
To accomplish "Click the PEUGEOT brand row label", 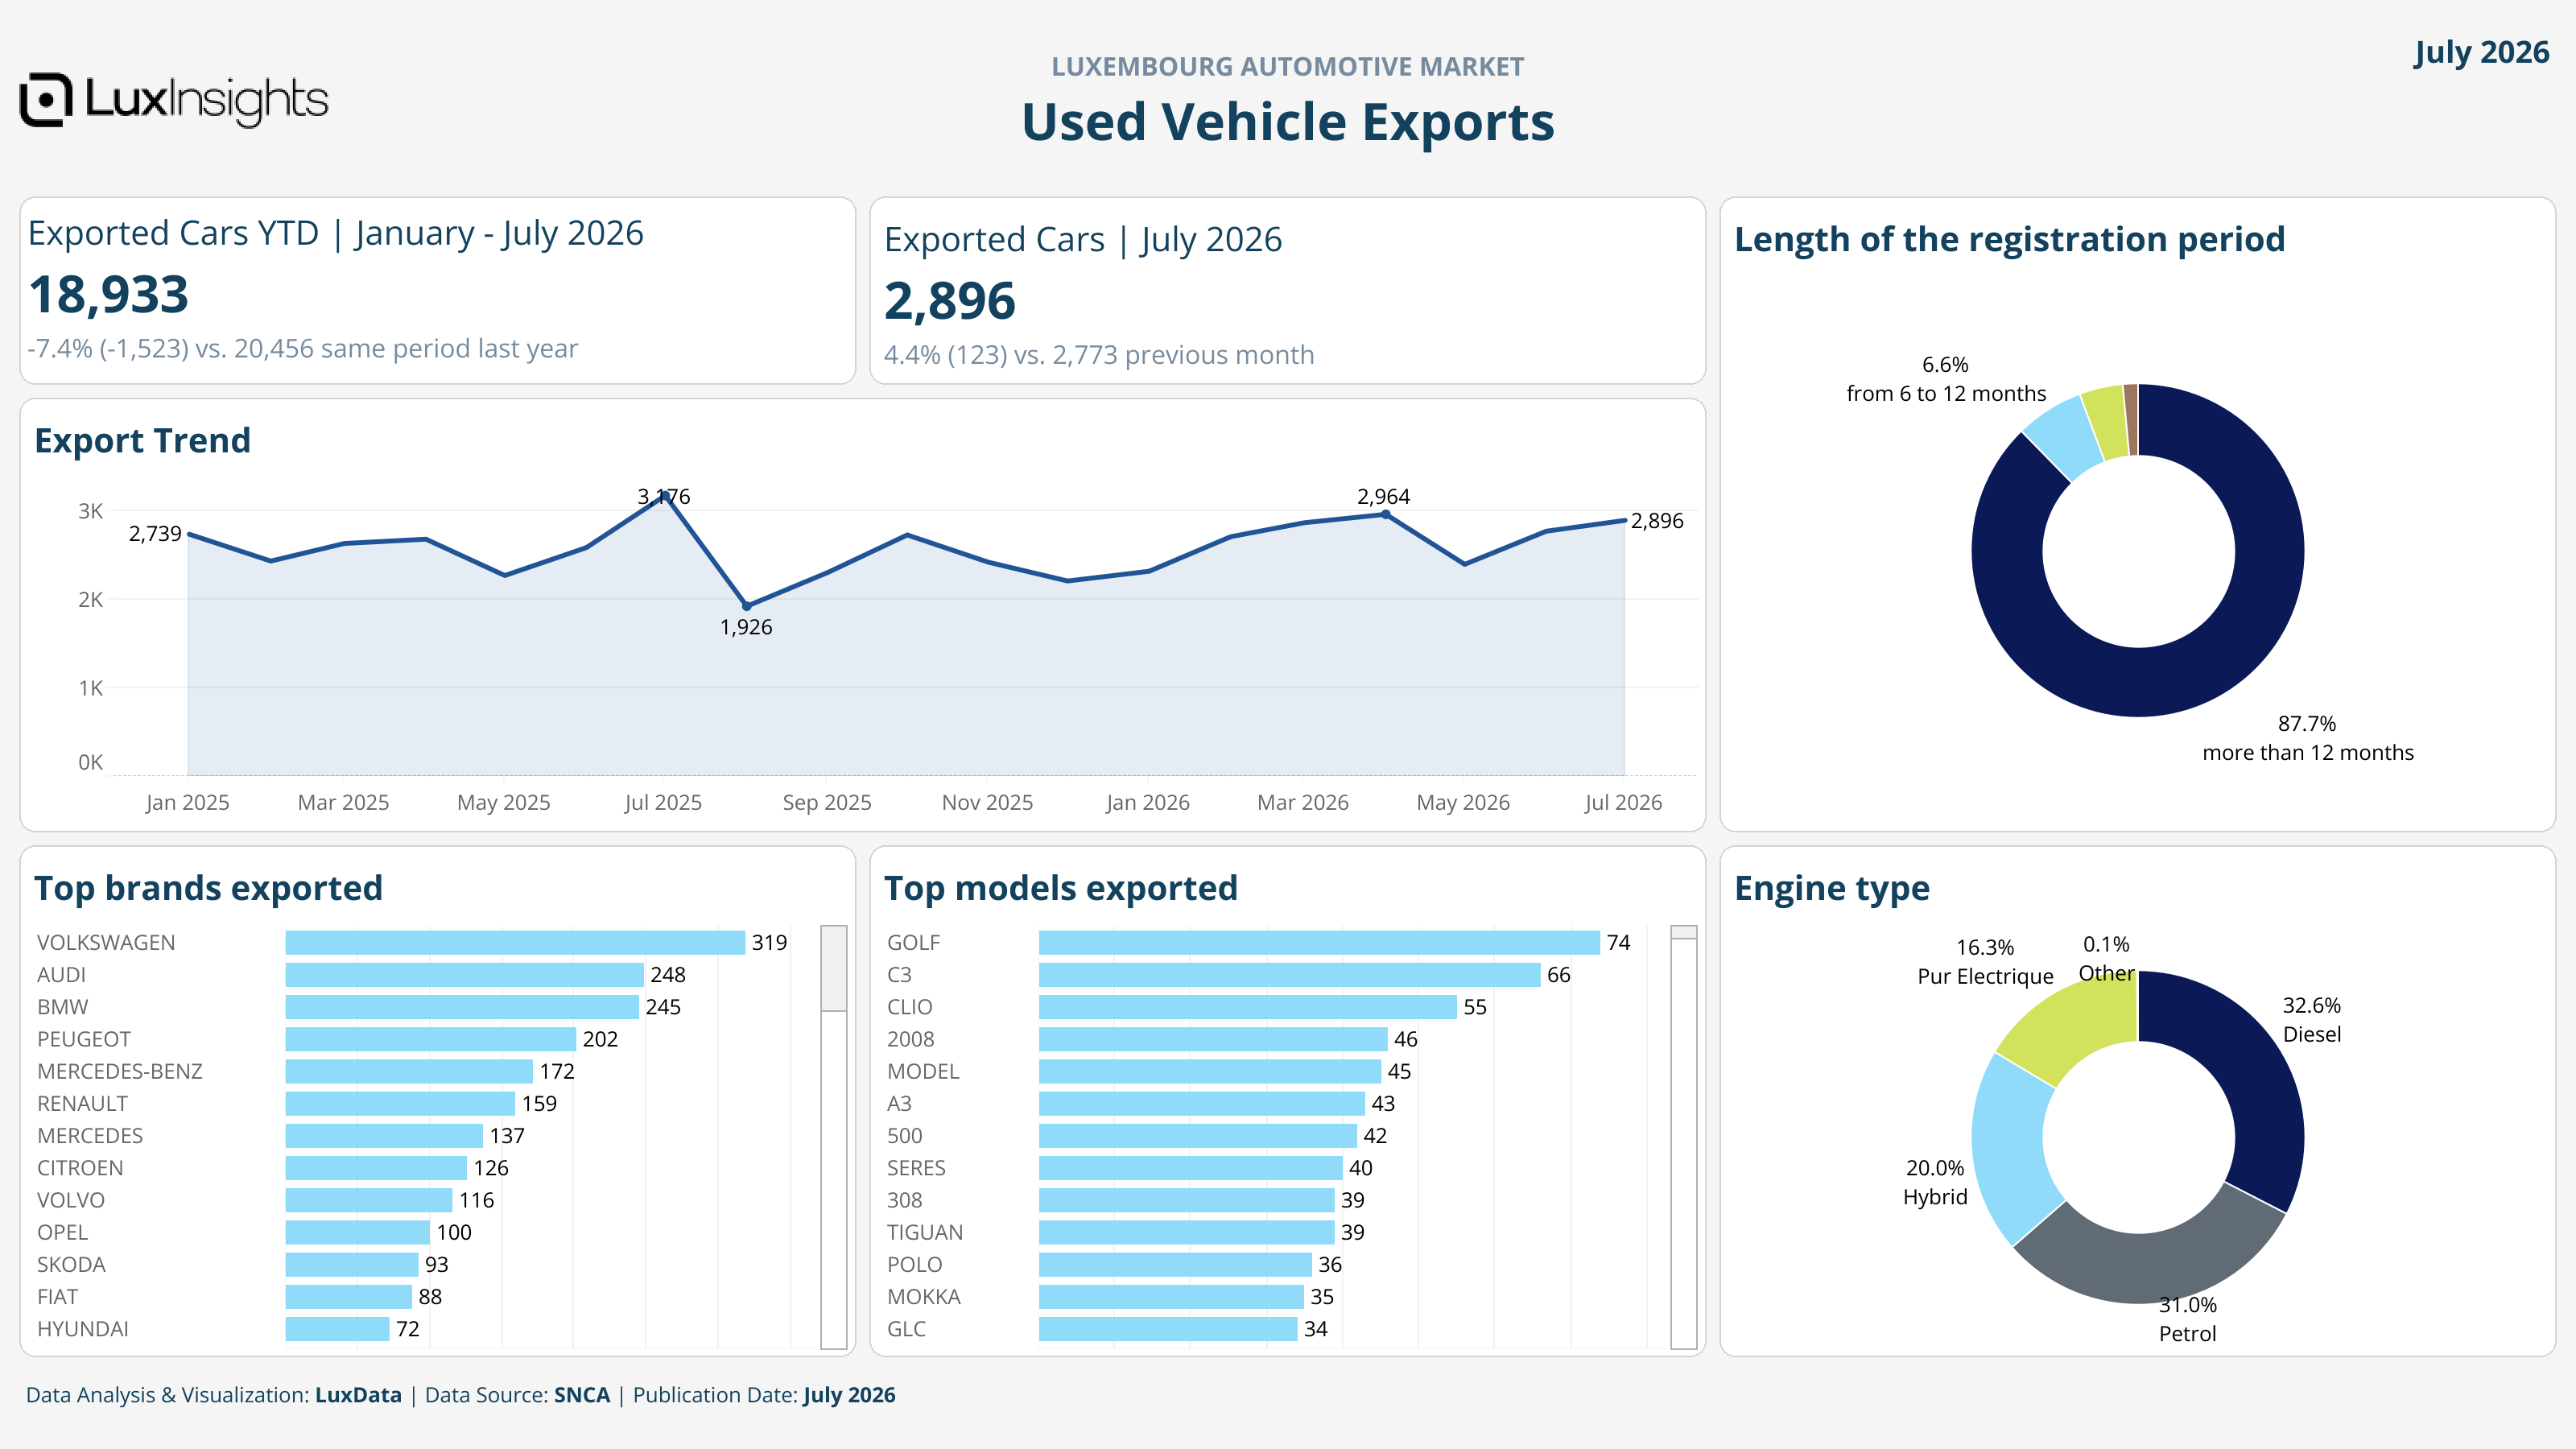I will click(84, 1039).
